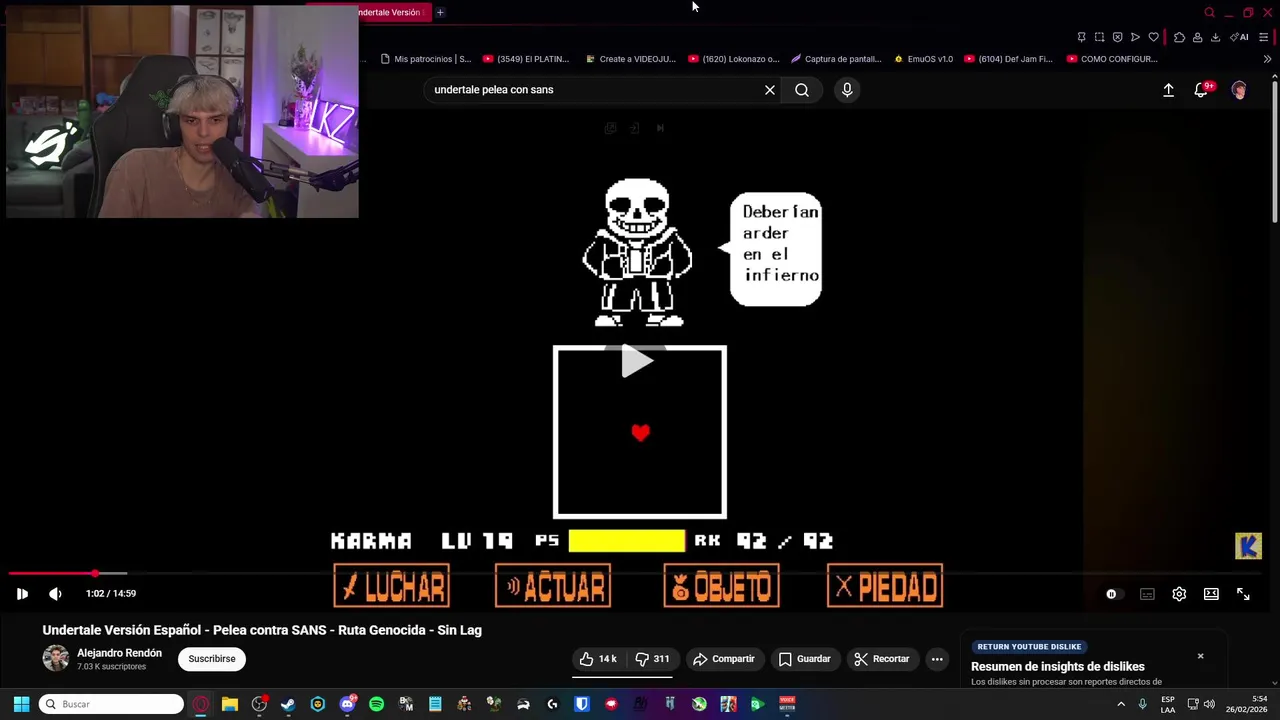Open File Explorer from the taskbar
Viewport: 1280px width, 720px height.
tap(229, 704)
